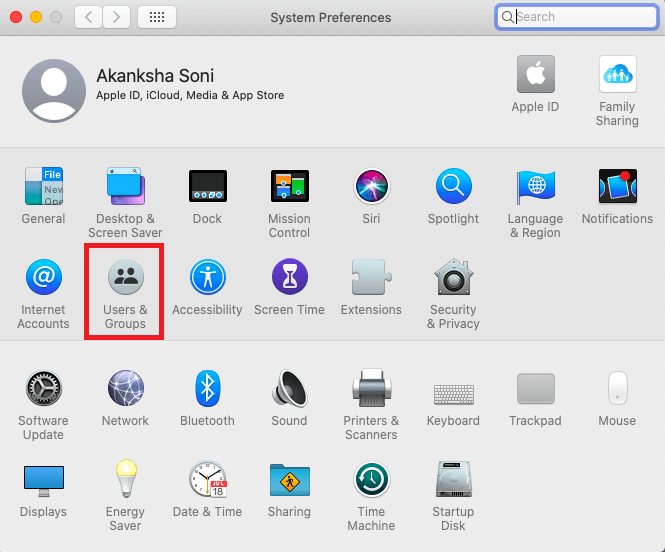The image size is (665, 552).
Task: Open Security & Privacy settings
Action: (453, 278)
